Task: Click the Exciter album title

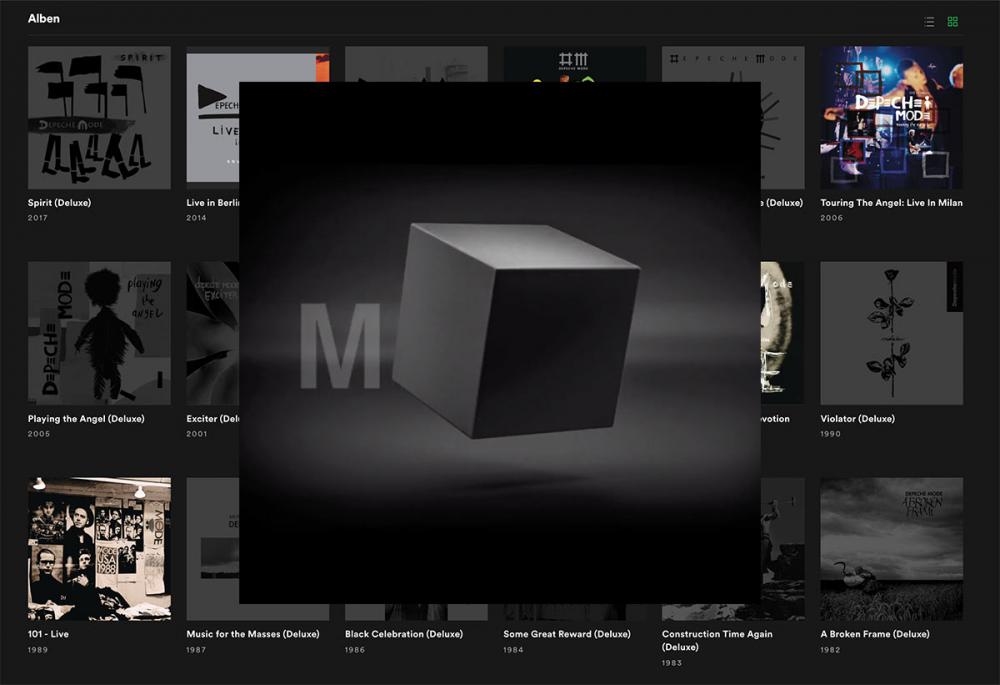Action: tap(213, 419)
